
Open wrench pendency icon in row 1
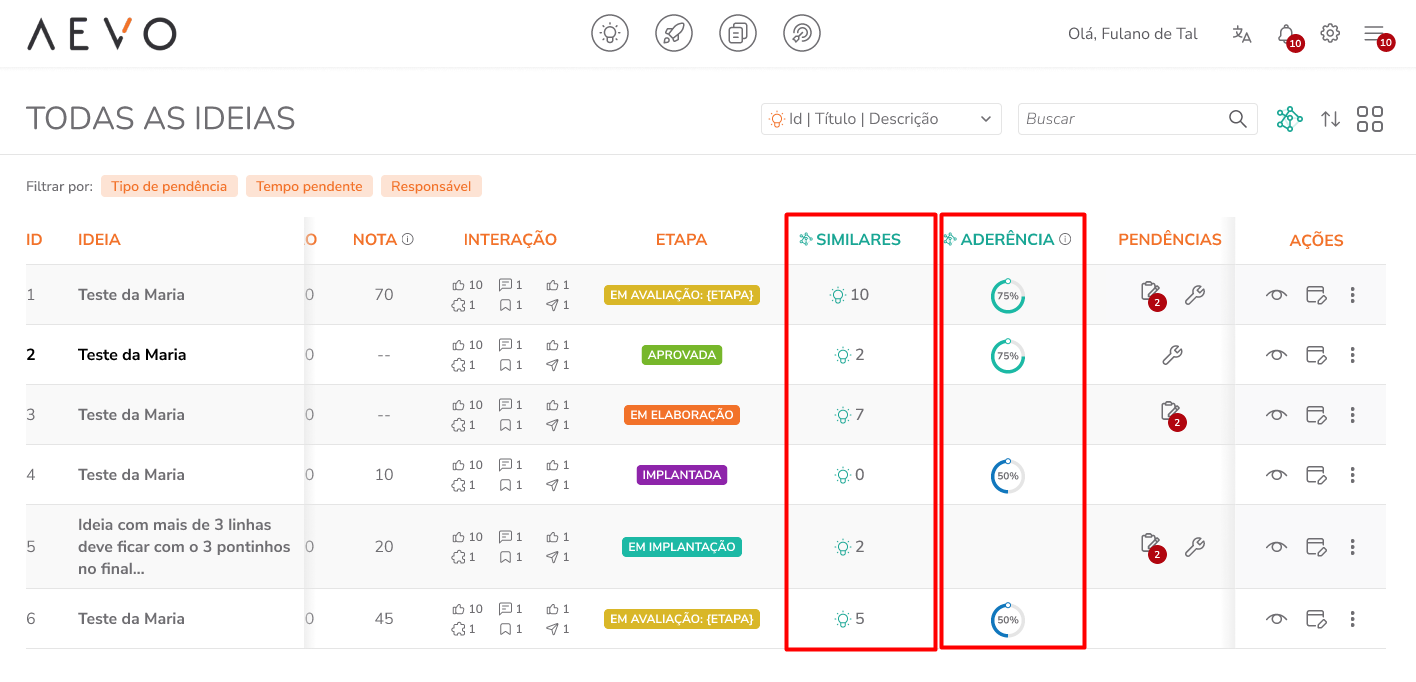coord(1194,295)
